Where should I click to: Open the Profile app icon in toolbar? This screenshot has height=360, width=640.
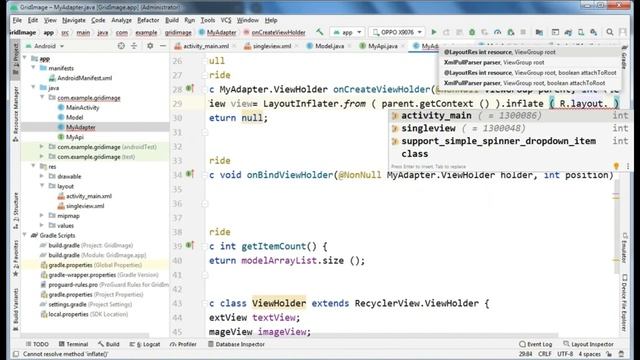pos(498,32)
